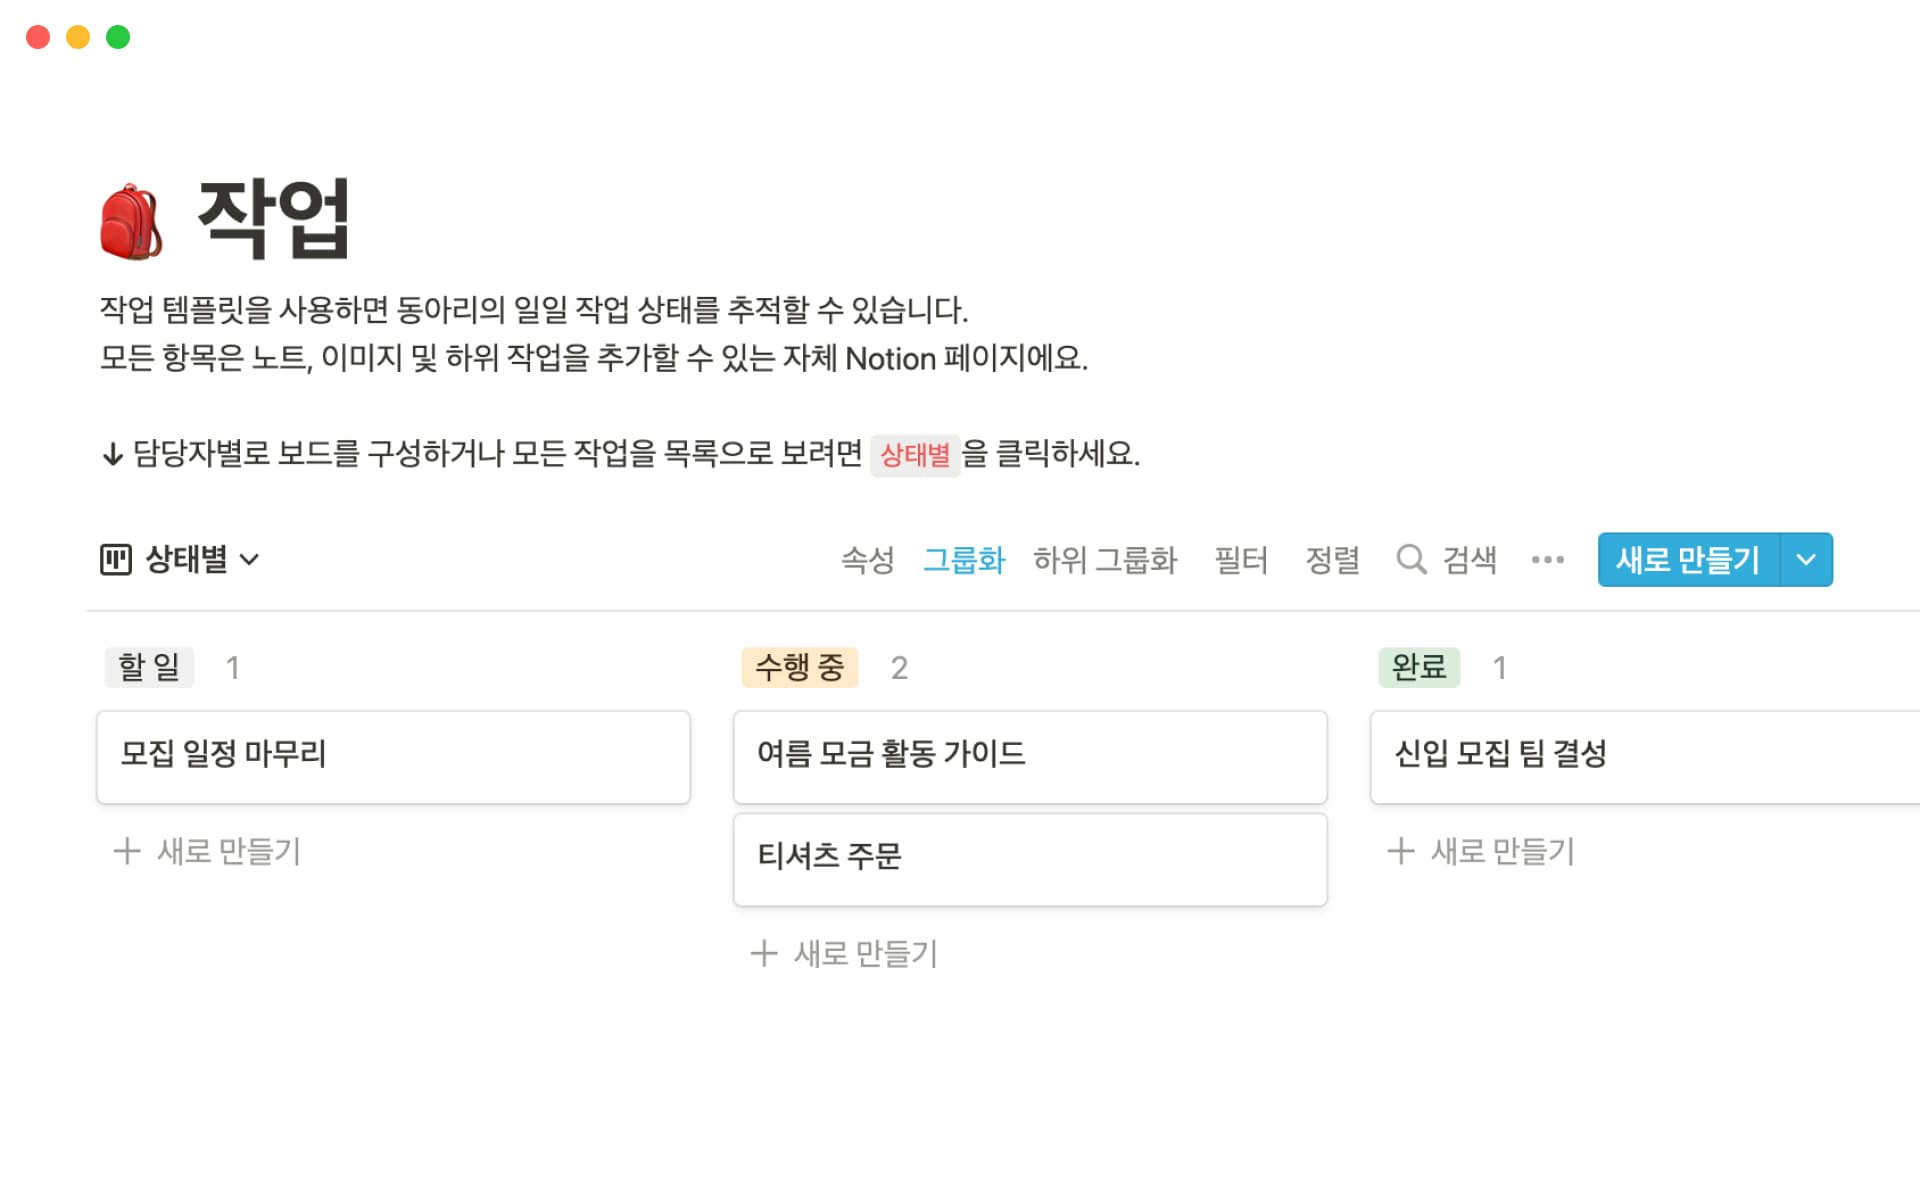Open the three-dot more options menu
The height and width of the screenshot is (1200, 1920).
[1547, 559]
